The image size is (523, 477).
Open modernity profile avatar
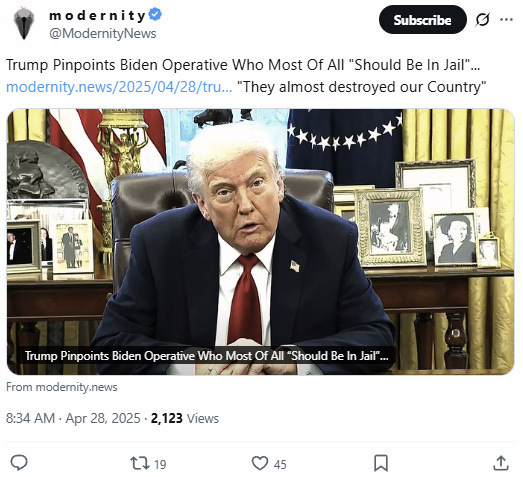tap(24, 23)
